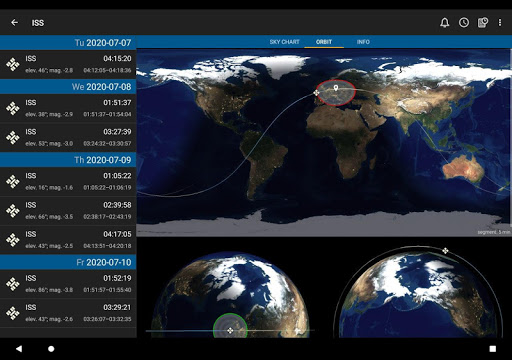Click satellite icon of the 04:17:05 pass
The image size is (512, 360).
pos(13,240)
